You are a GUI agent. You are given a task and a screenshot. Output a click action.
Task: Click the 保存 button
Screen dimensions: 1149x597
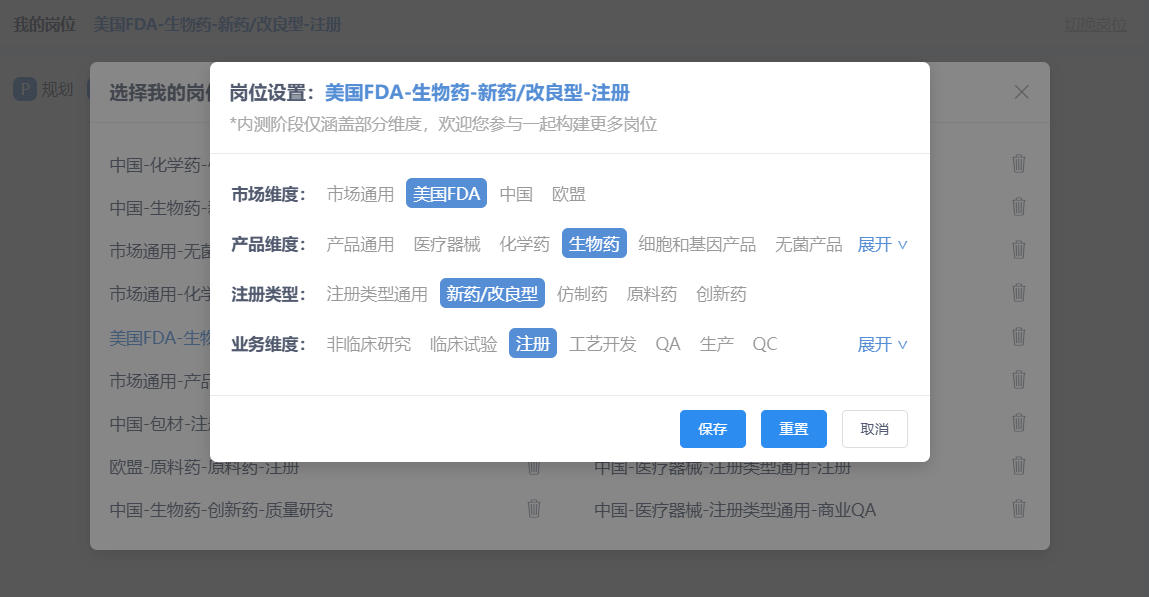pos(713,429)
